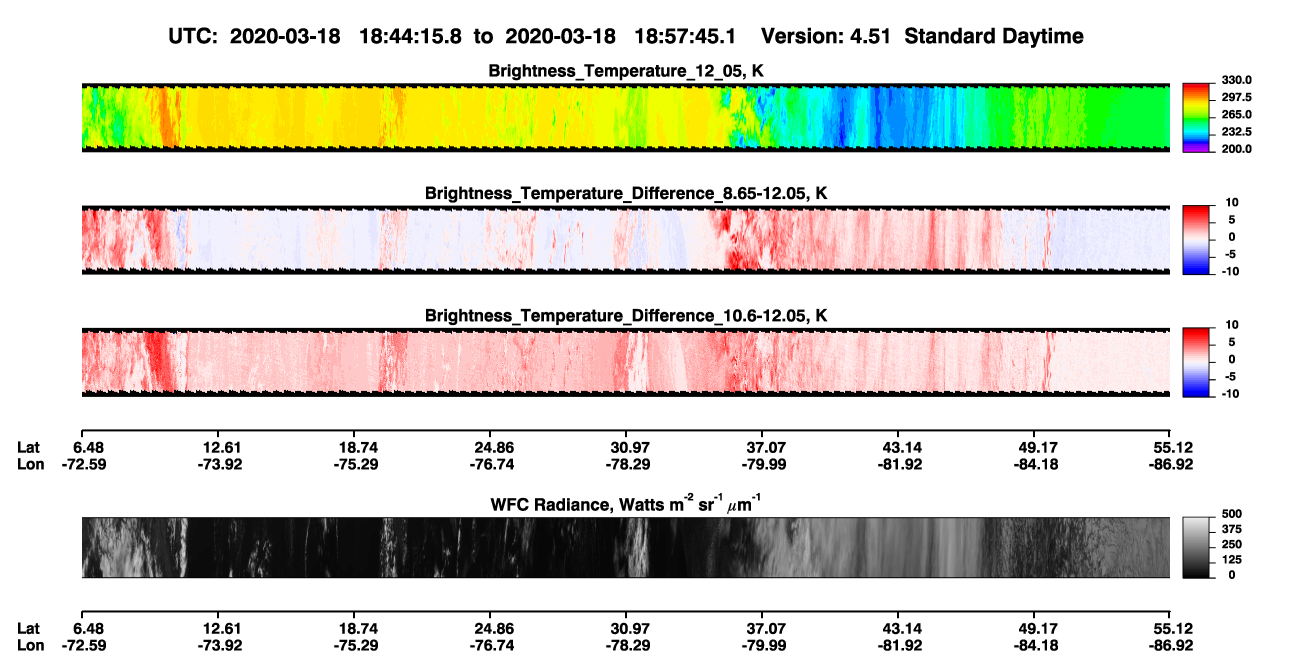Click the Version: 4.51 text

[x=824, y=36]
